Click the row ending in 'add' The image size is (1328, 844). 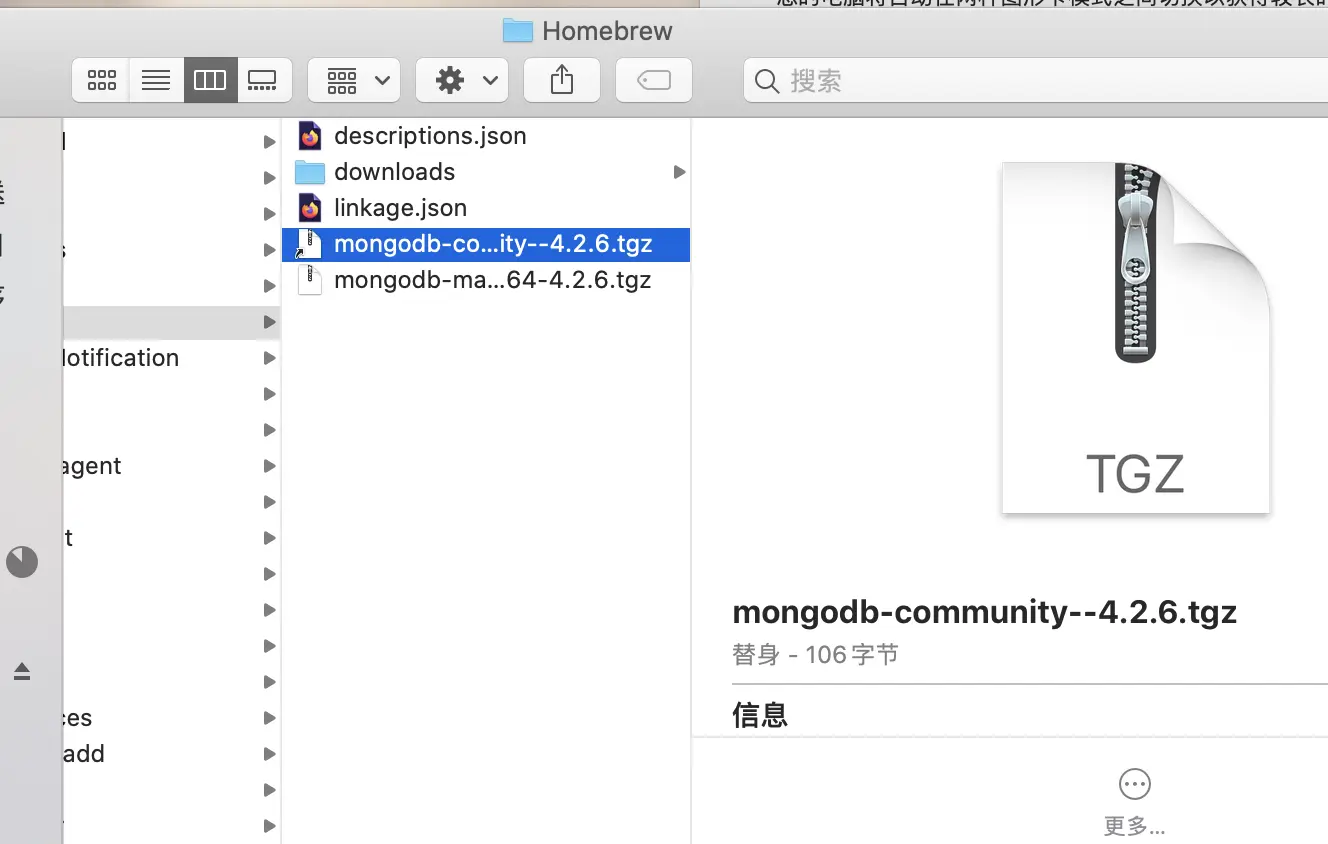(x=172, y=754)
